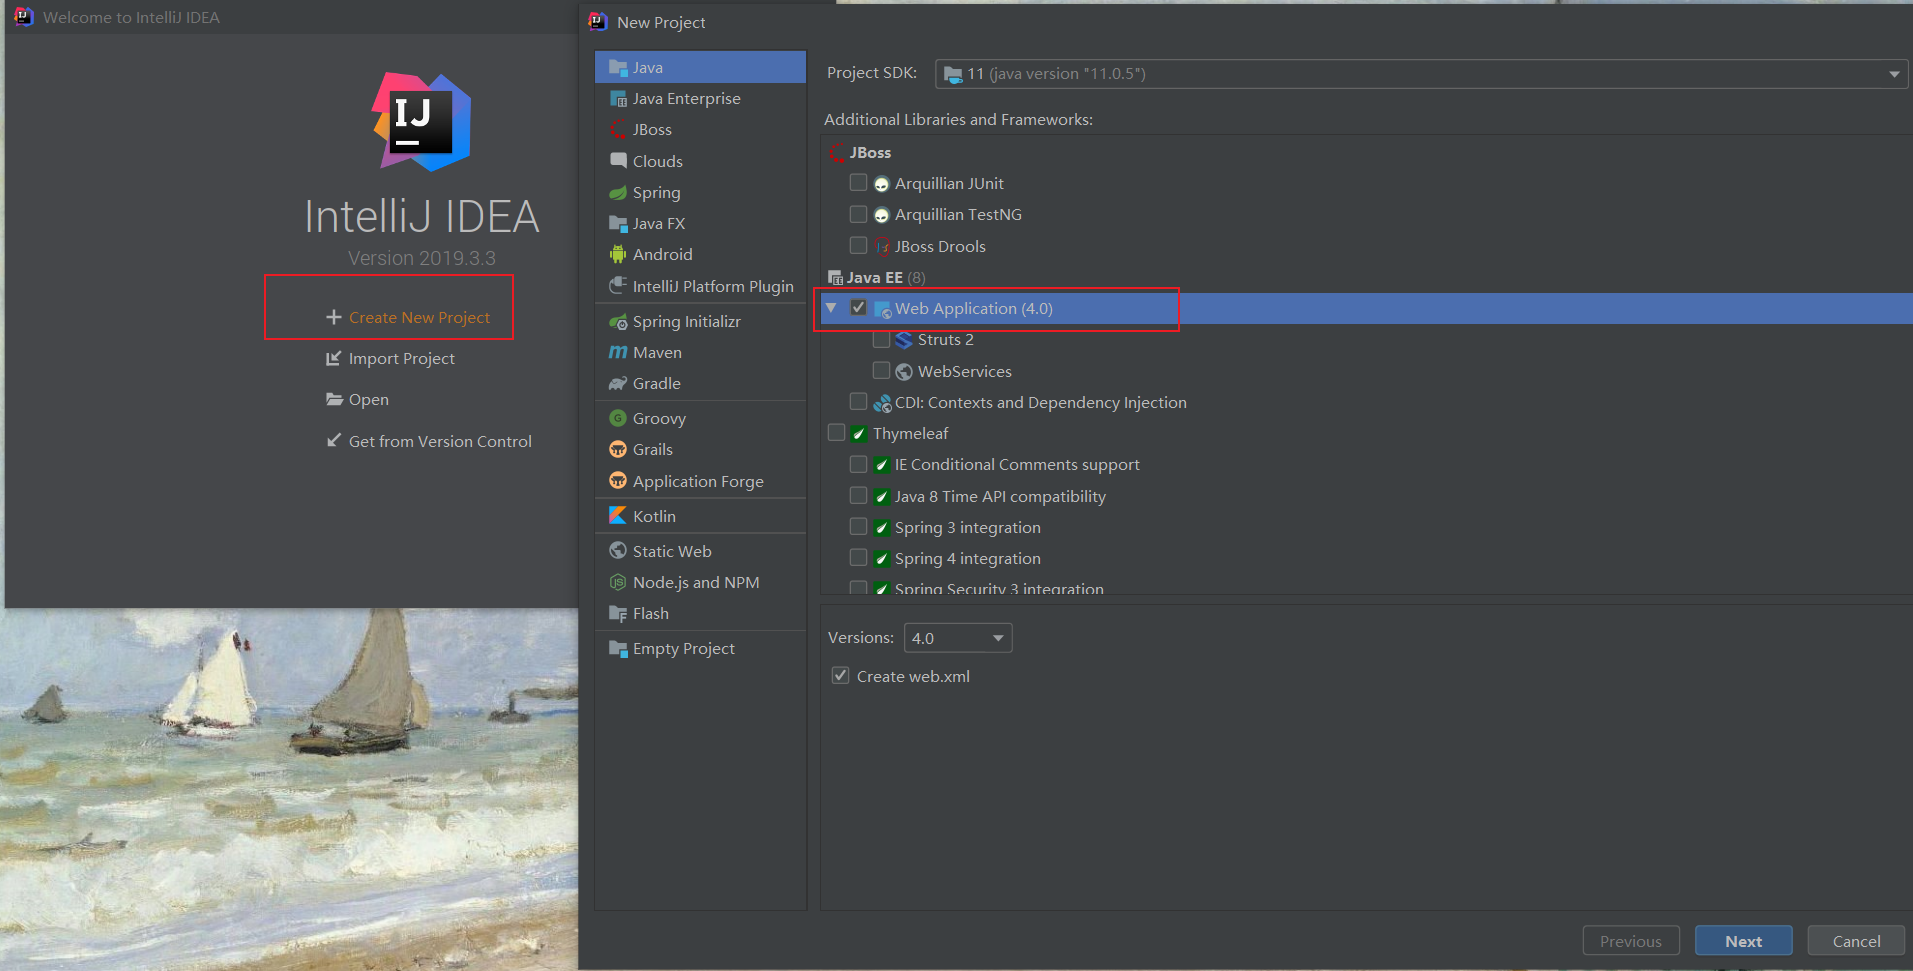Check CDI: Contexts and Dependency Injection box
Viewport: 1913px width, 971px height.
click(x=858, y=402)
